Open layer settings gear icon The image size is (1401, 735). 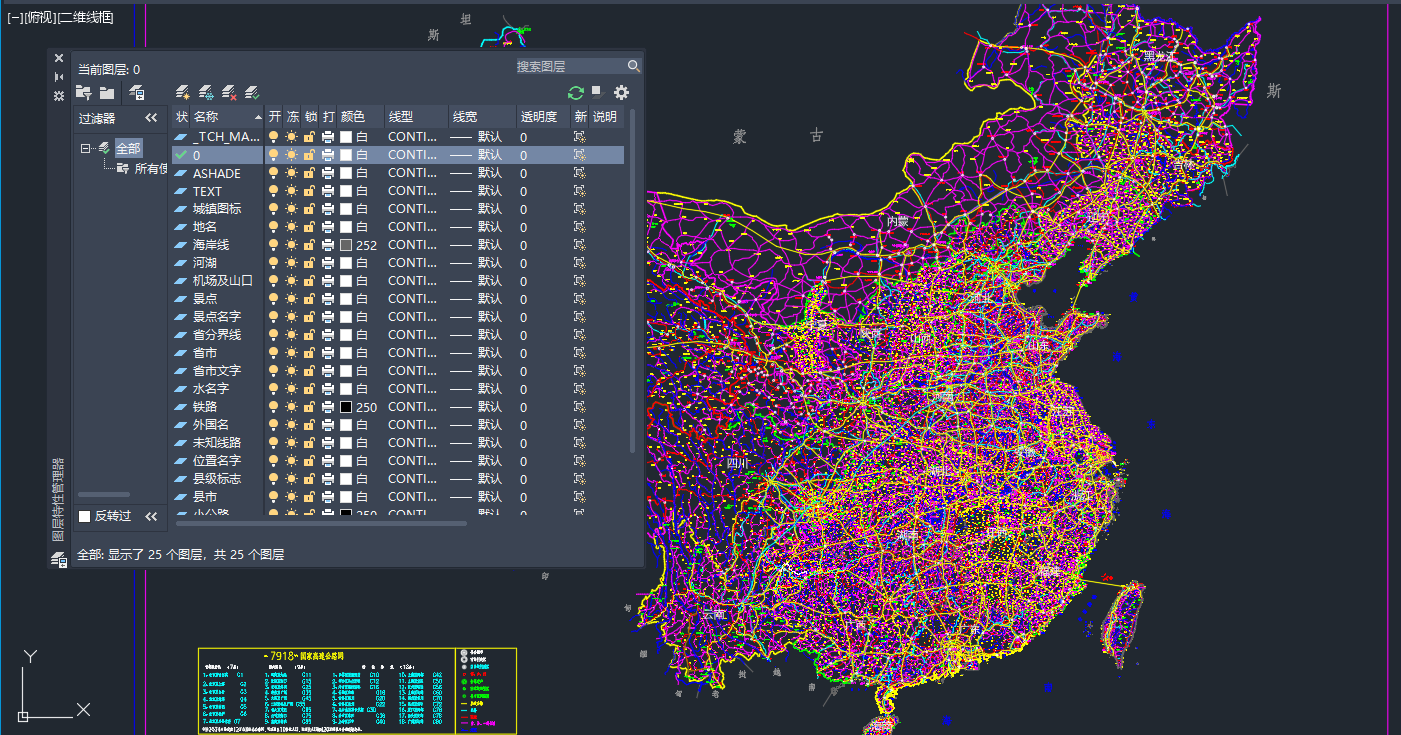click(x=621, y=93)
